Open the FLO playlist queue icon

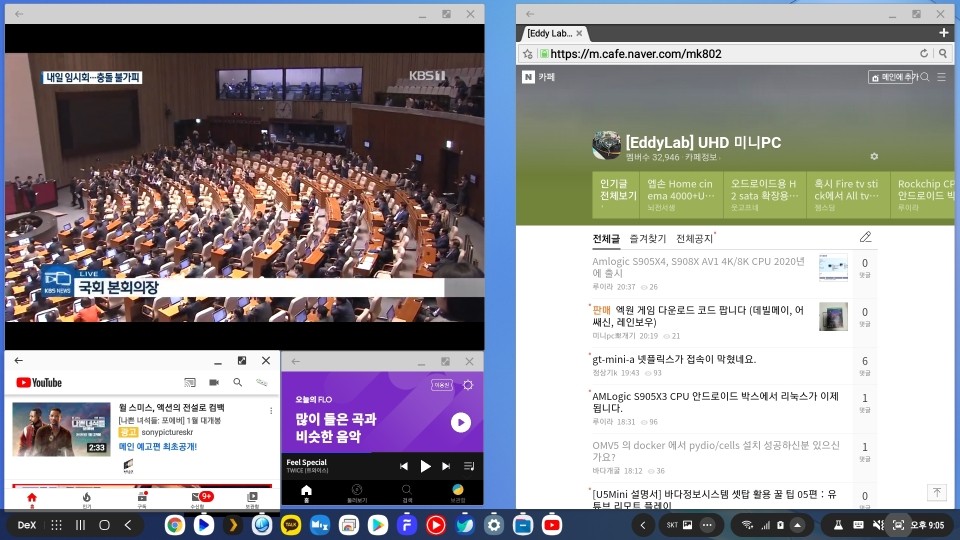click(x=469, y=467)
